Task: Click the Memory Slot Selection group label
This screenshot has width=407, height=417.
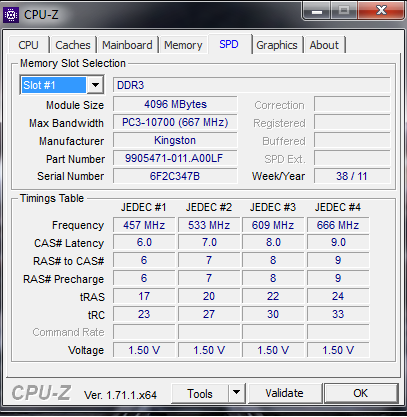Action: 73,63
